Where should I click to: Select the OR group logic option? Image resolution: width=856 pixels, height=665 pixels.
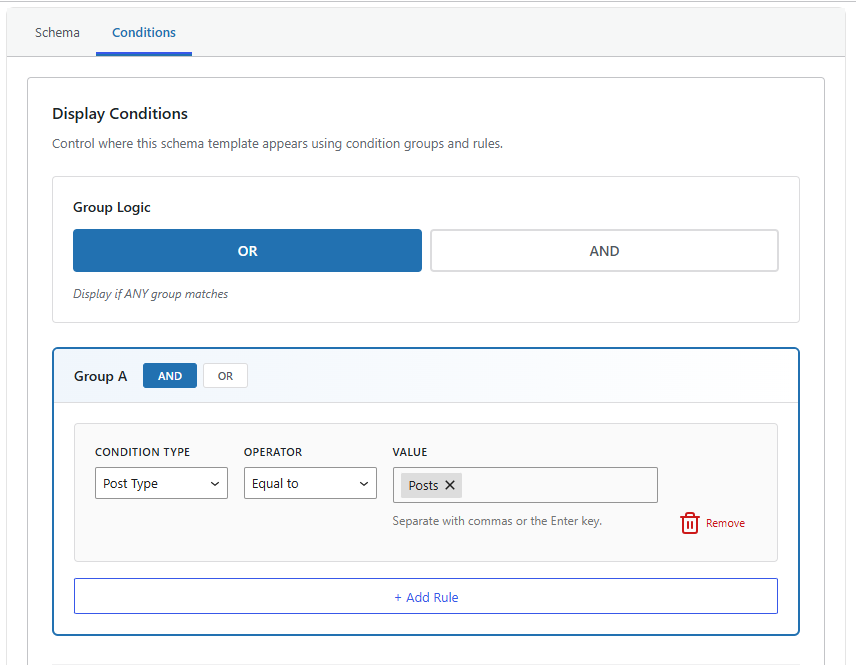(x=247, y=250)
